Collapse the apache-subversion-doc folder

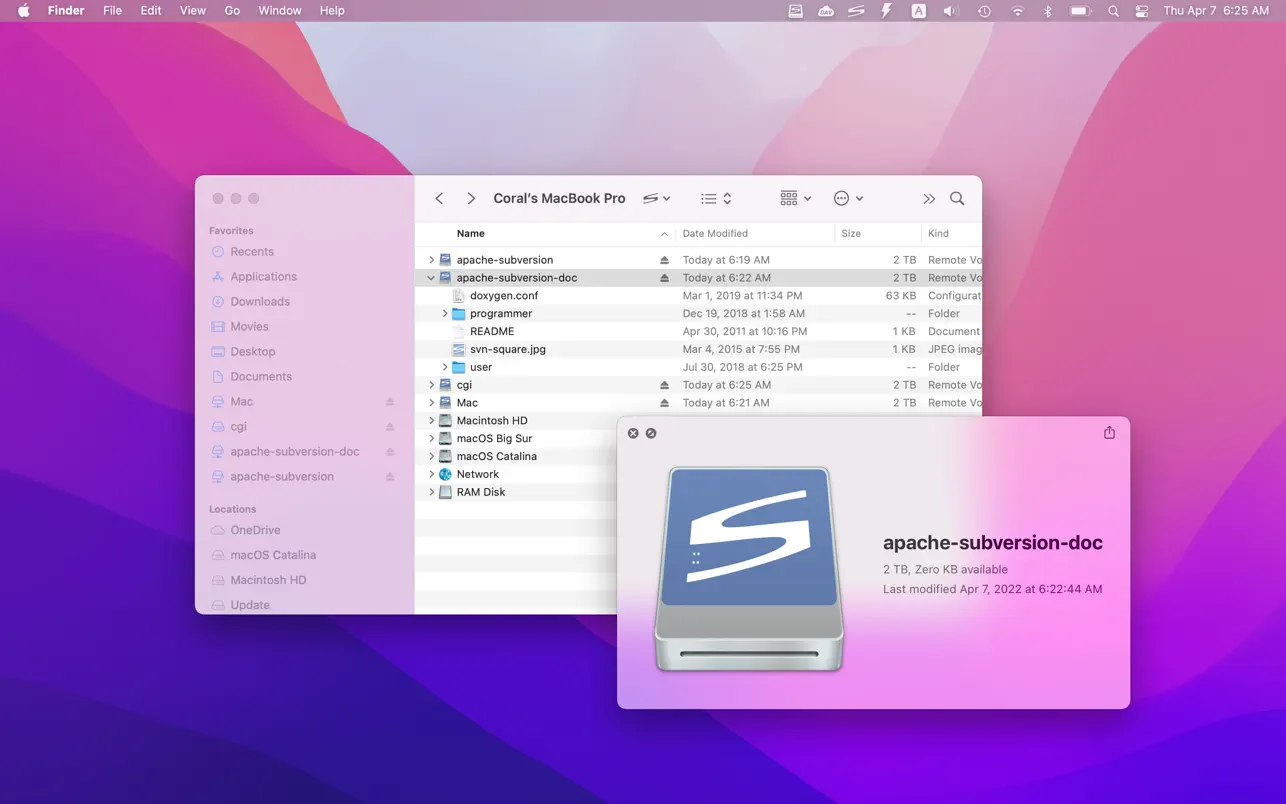tap(431, 277)
